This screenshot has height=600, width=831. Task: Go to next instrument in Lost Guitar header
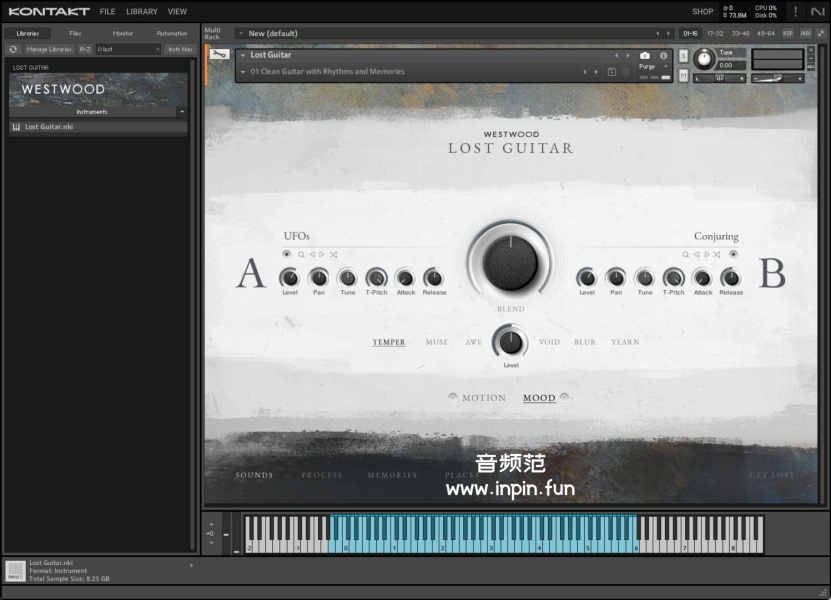click(x=628, y=55)
